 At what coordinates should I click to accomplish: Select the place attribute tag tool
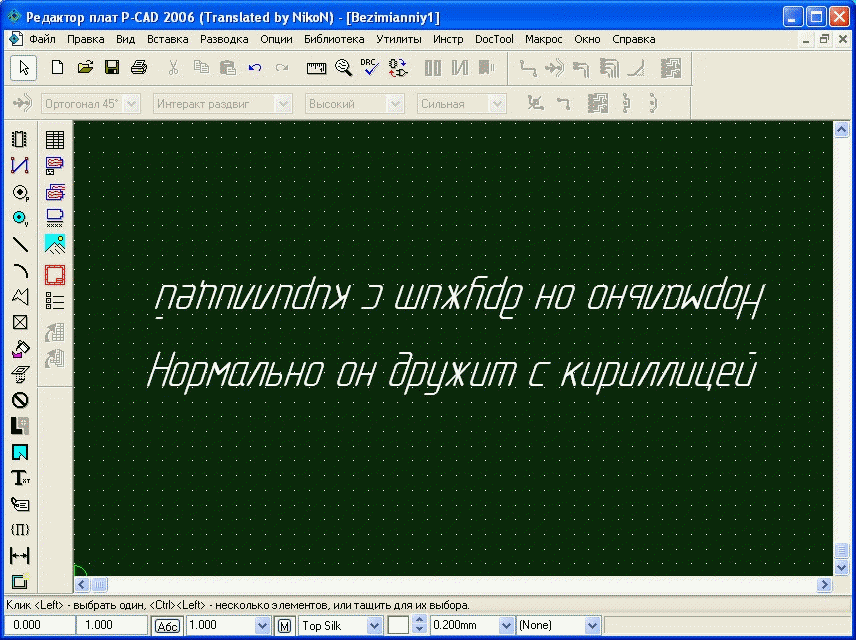click(20, 505)
